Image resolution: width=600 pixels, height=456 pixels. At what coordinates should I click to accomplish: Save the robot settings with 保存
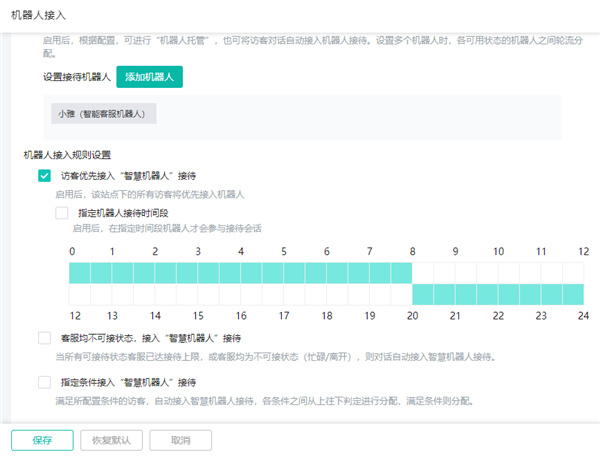click(43, 439)
